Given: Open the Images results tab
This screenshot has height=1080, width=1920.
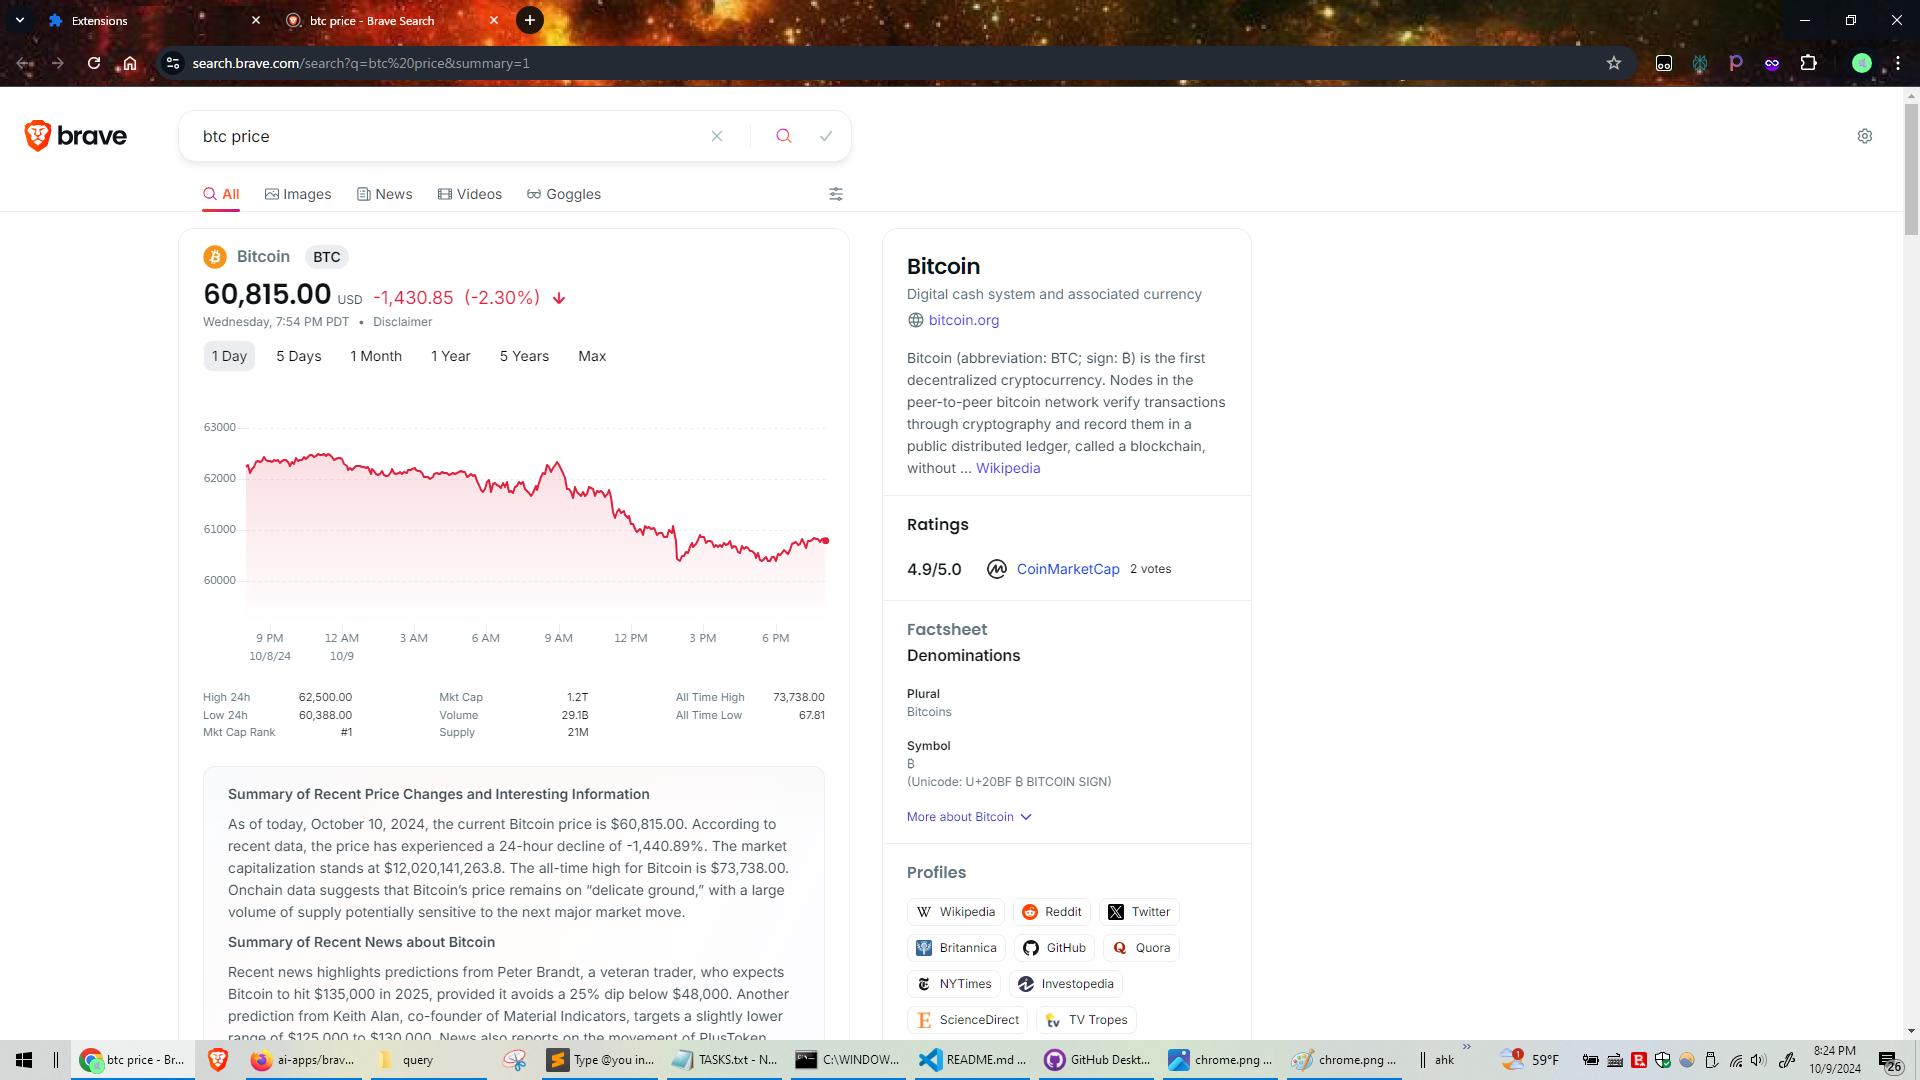Looking at the screenshot, I should 298,194.
